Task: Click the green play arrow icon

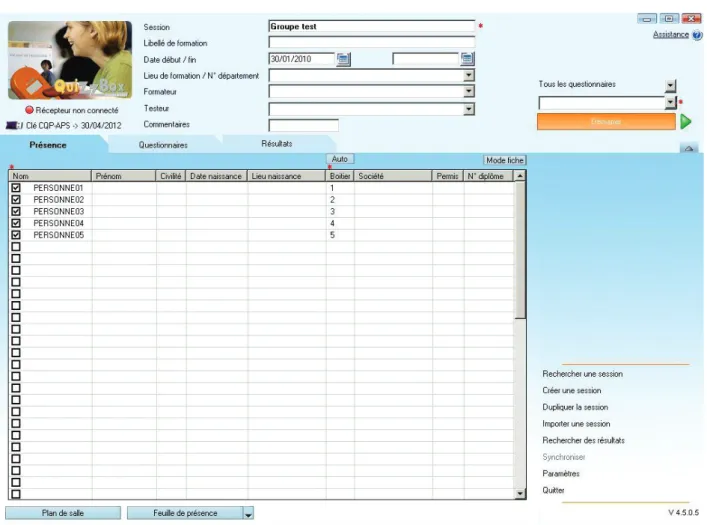Action: pyautogui.click(x=686, y=122)
